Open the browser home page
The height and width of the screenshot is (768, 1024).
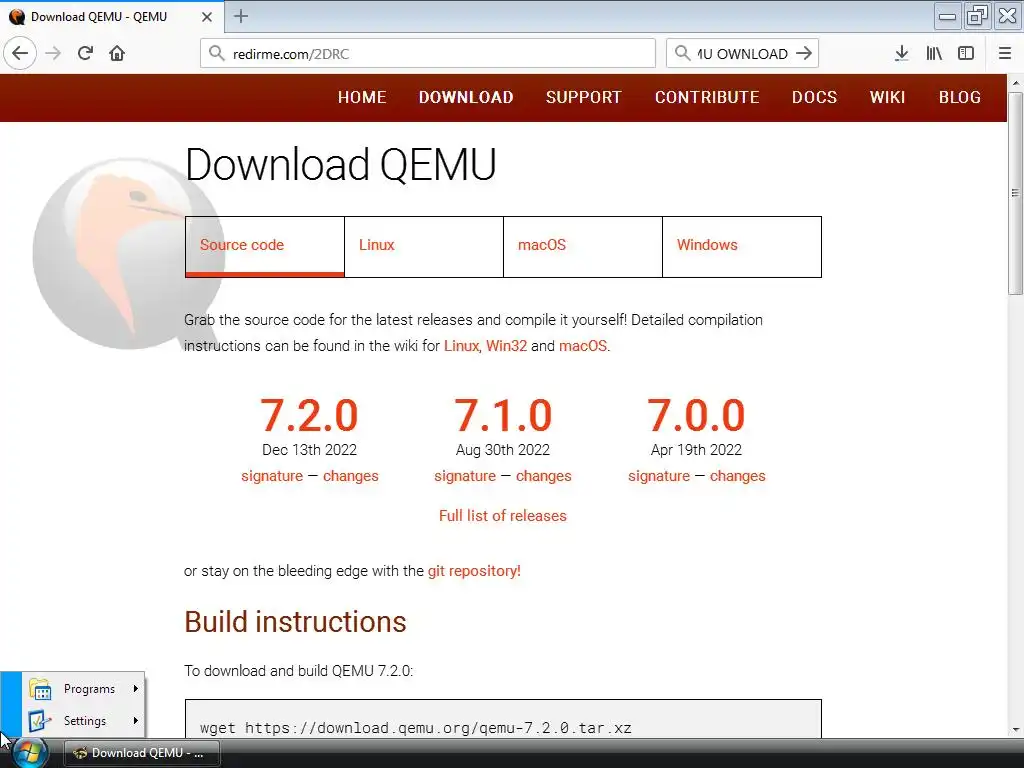tap(117, 54)
